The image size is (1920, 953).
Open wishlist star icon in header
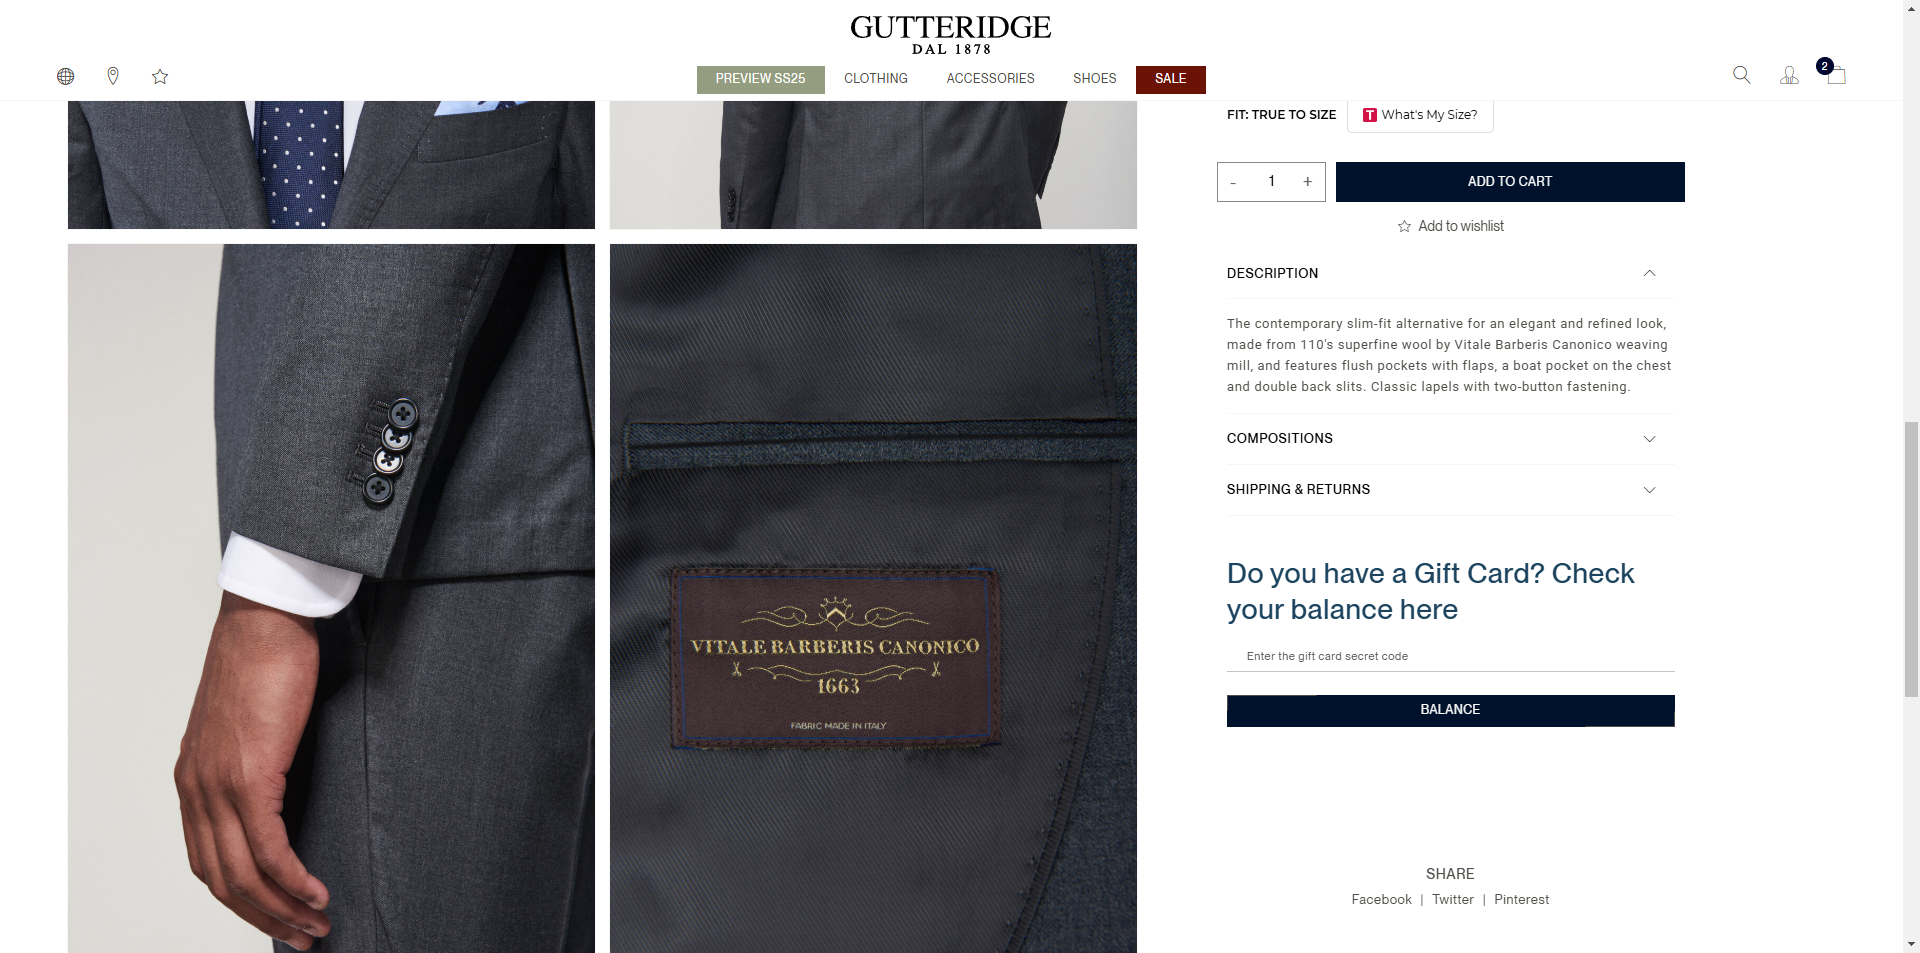pos(160,76)
